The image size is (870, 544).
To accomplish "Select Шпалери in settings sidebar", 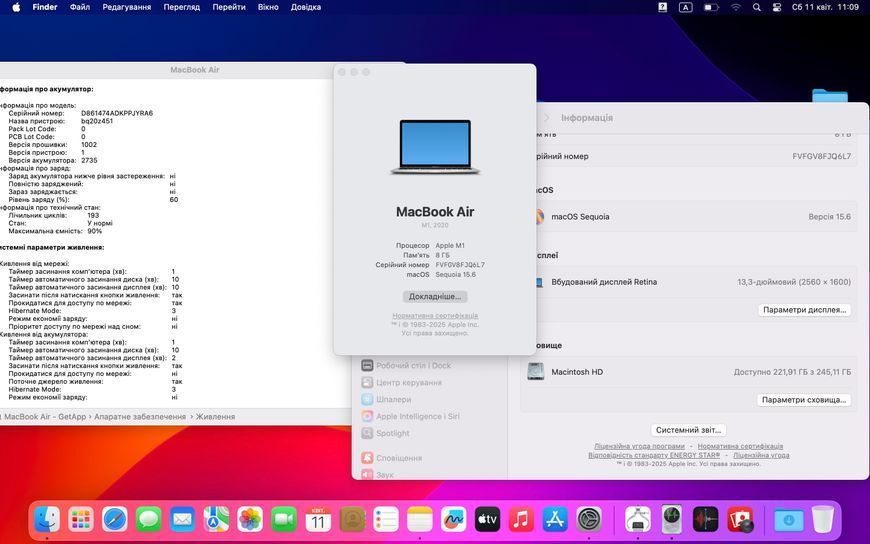I will (x=393, y=399).
